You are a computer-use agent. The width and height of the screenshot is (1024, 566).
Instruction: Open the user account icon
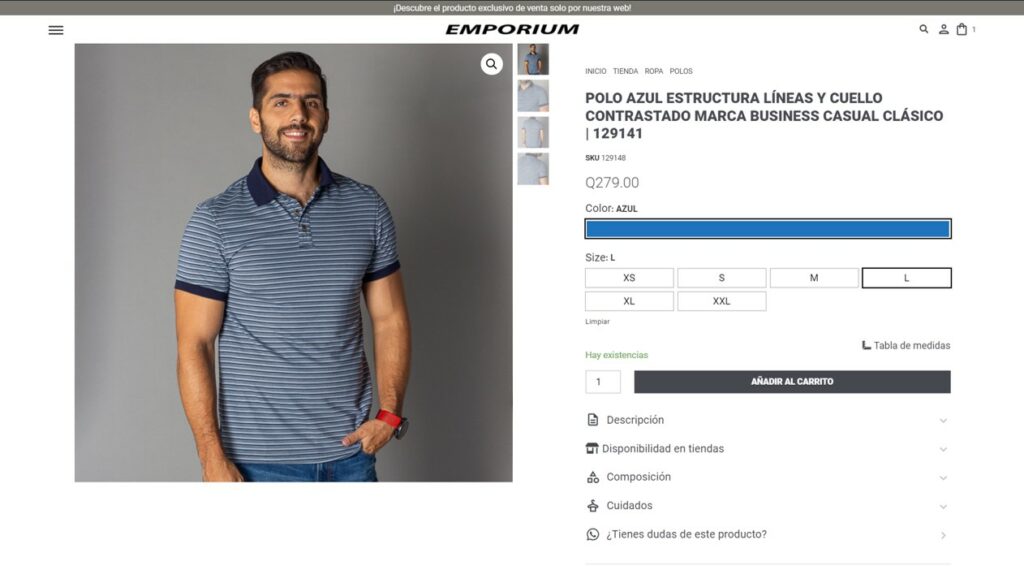944,29
